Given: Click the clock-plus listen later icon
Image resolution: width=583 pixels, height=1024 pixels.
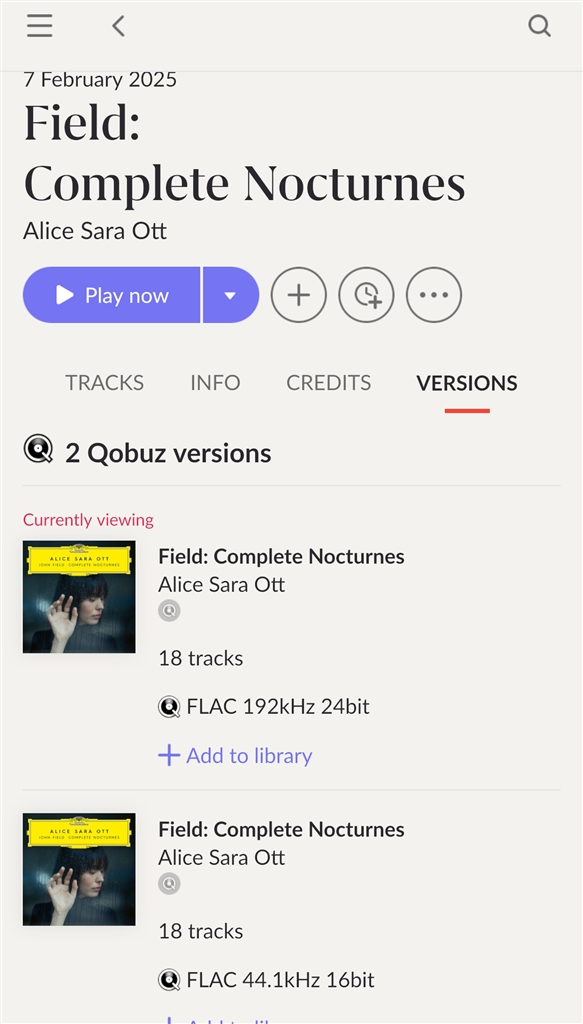Looking at the screenshot, I should click(x=366, y=295).
